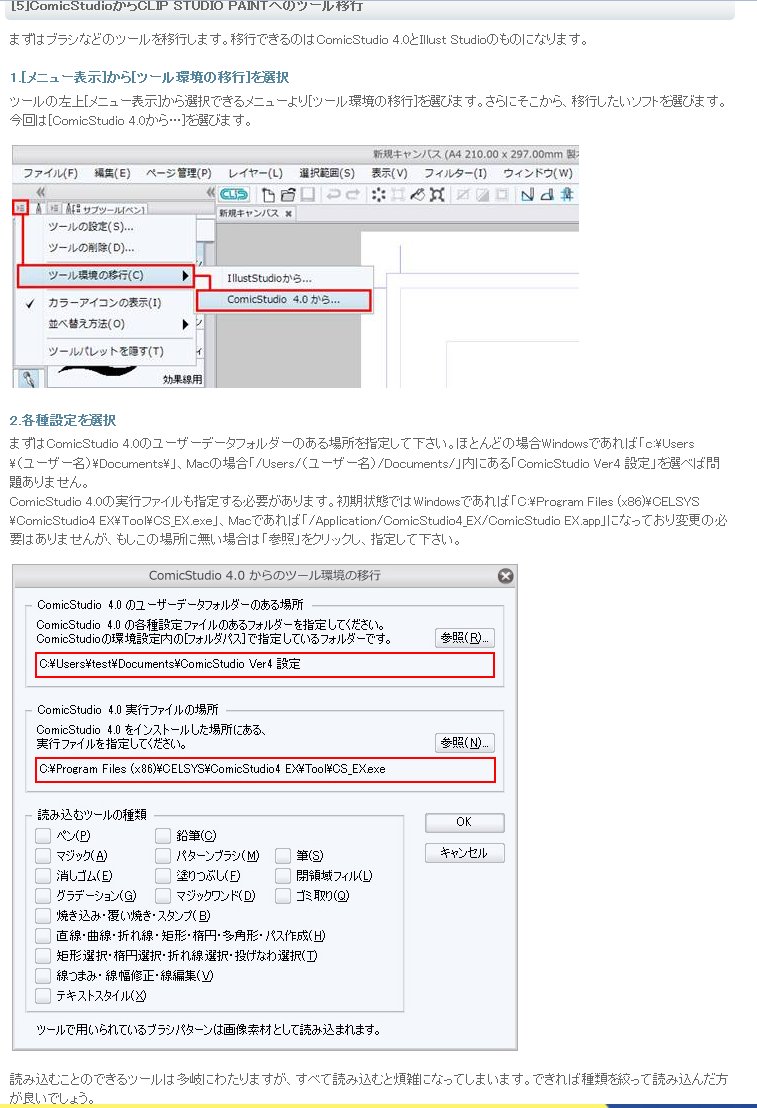Expand 並べ替え方法(O) submenu
The image size is (757, 1108).
(105, 324)
